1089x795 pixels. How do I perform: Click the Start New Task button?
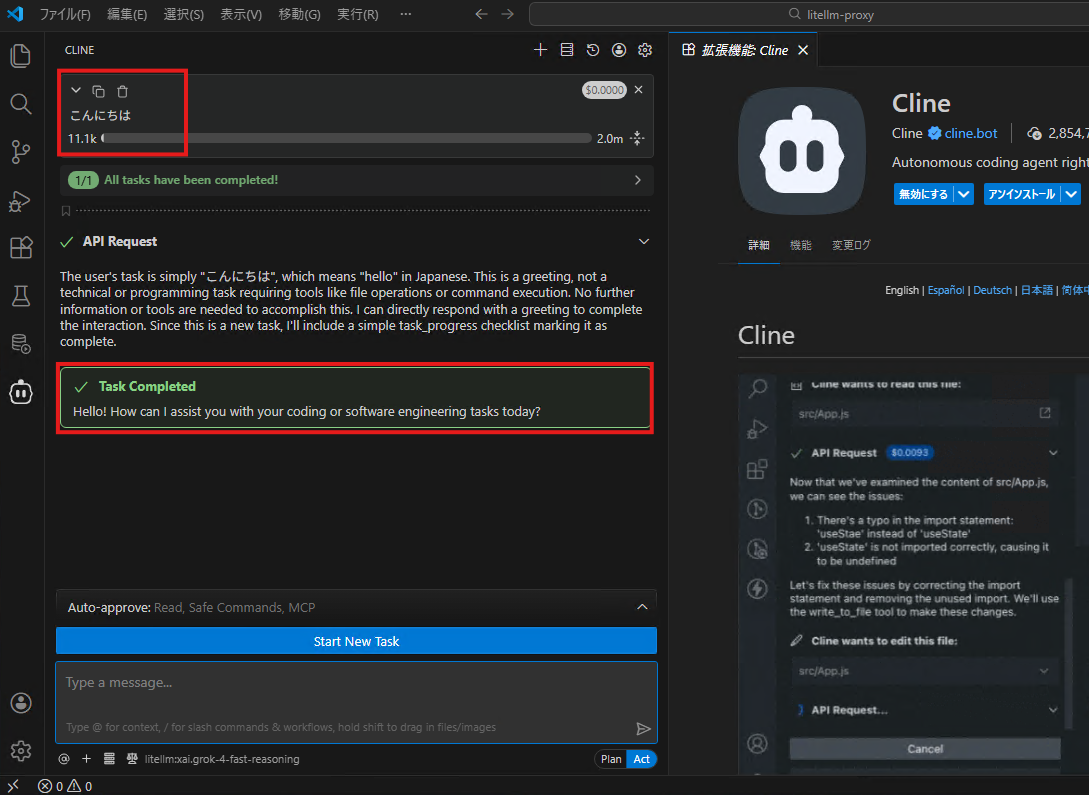point(356,641)
